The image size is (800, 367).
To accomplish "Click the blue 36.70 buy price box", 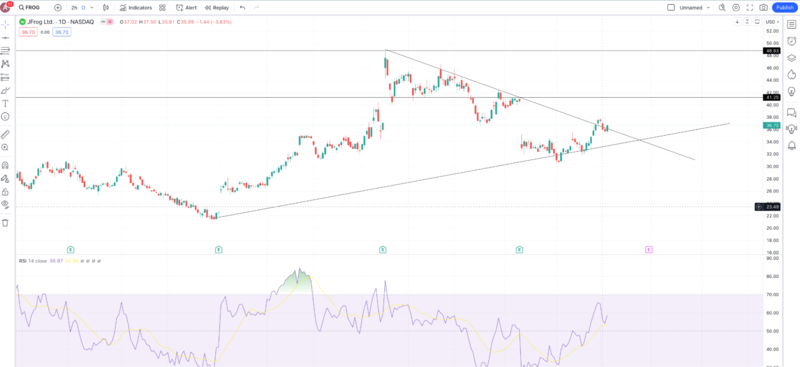I will (x=62, y=32).
